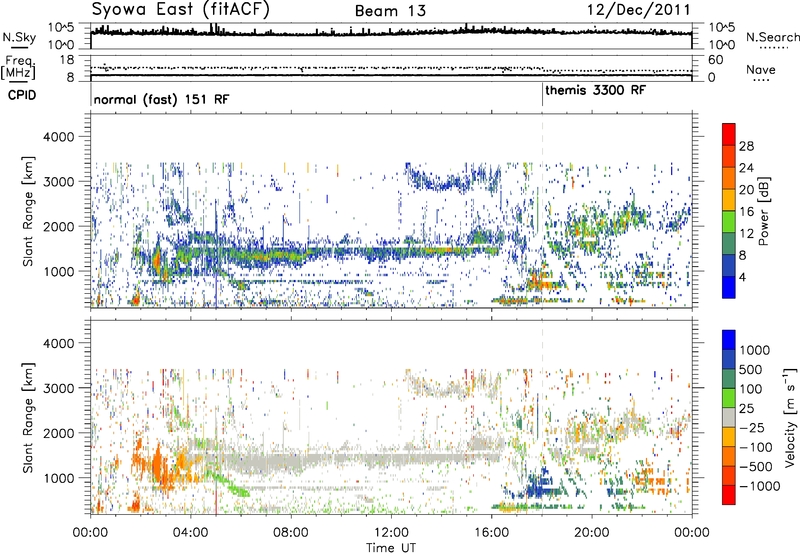Screen dimensions: 800x554
Task: Select the 'Freq. [MHz]' axis label
Action: point(18,68)
